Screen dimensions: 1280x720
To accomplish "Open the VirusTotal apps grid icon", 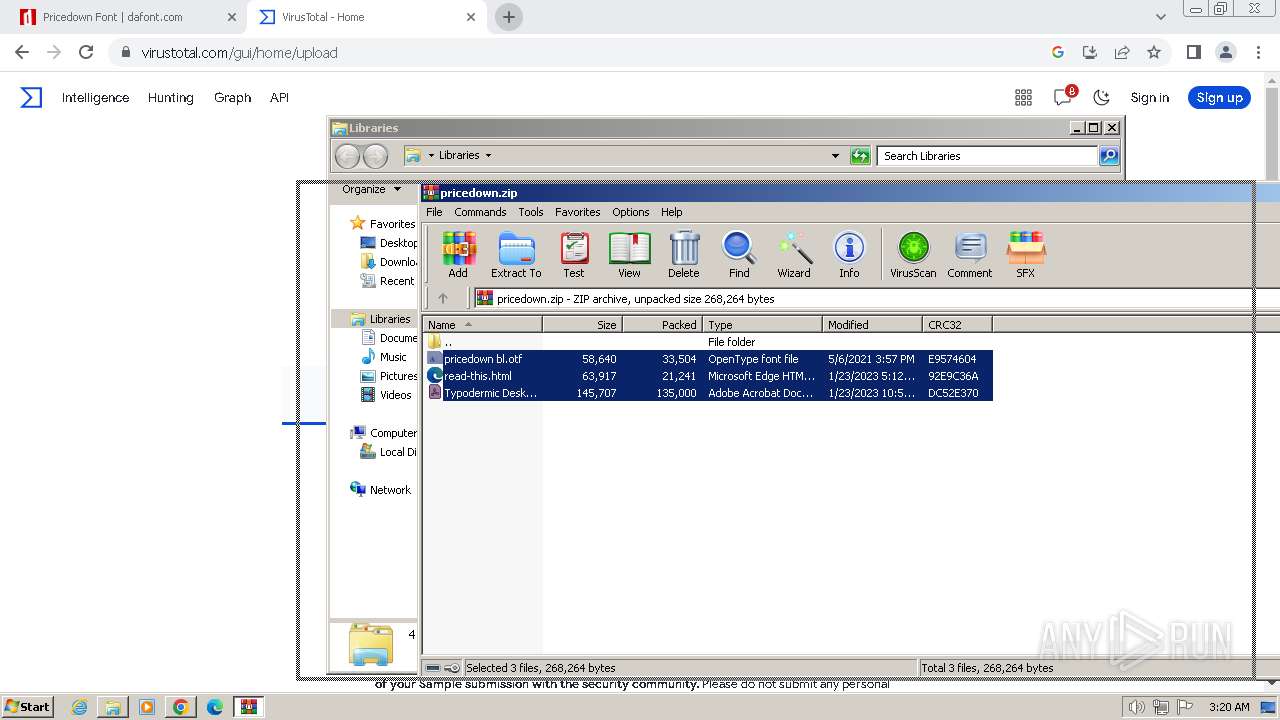I will tap(1023, 97).
